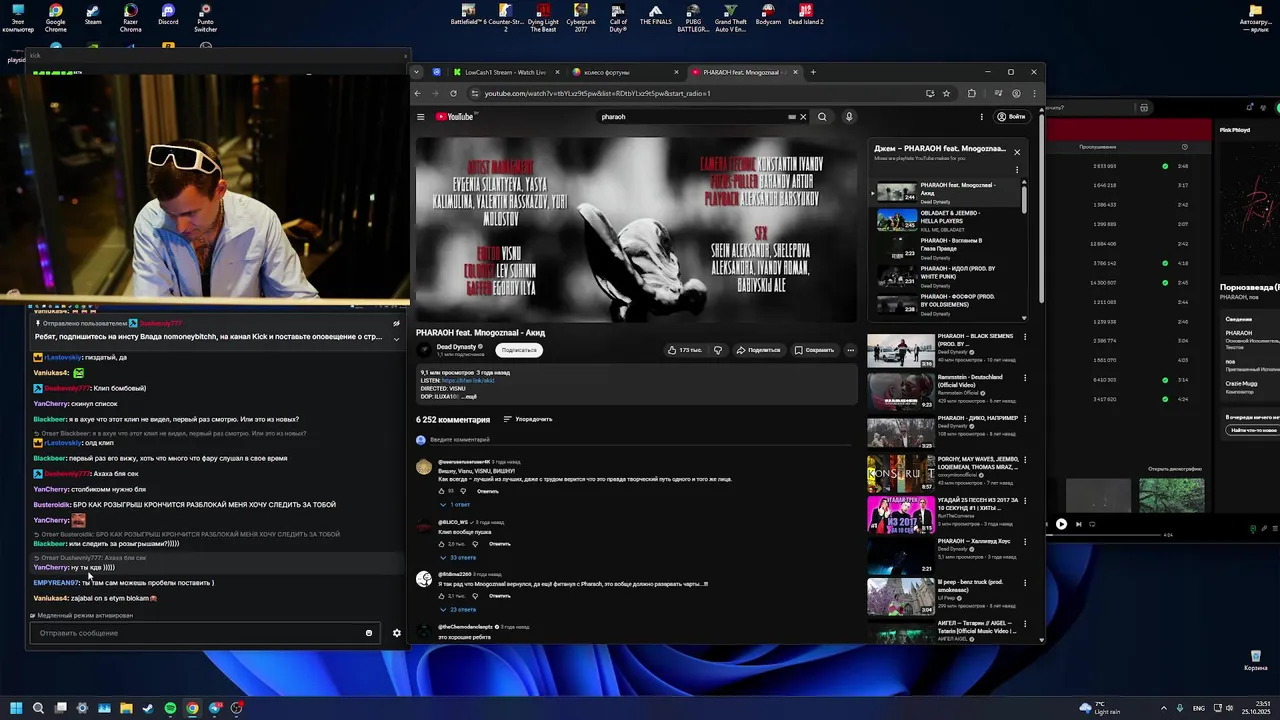Open the LISTEN link in description
The height and width of the screenshot is (720, 1280).
(468, 380)
